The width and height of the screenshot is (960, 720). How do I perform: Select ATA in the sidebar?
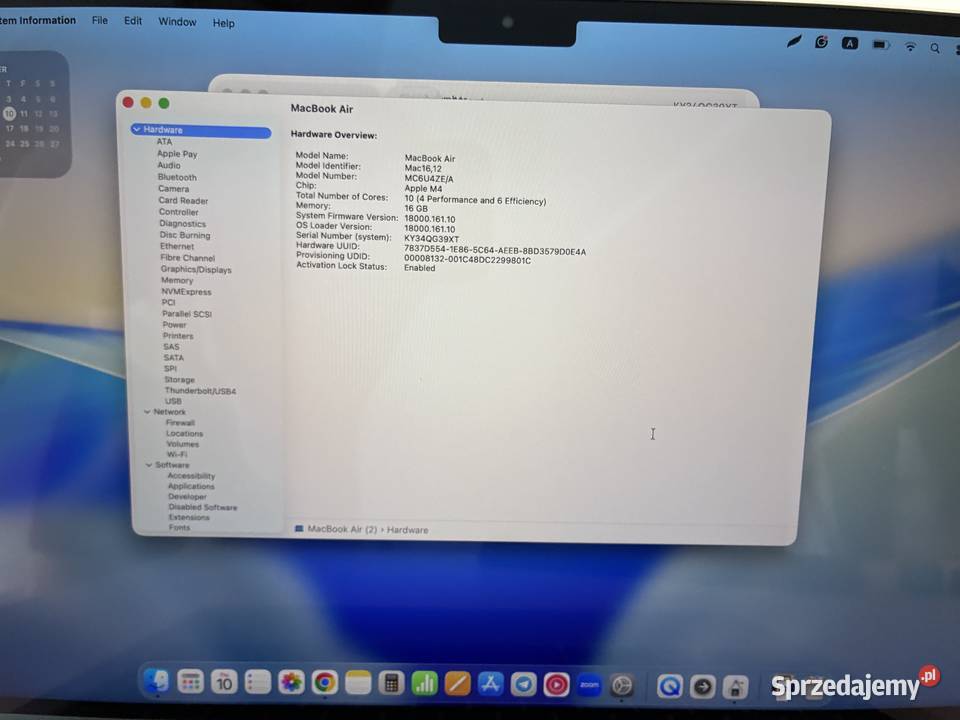coord(165,141)
